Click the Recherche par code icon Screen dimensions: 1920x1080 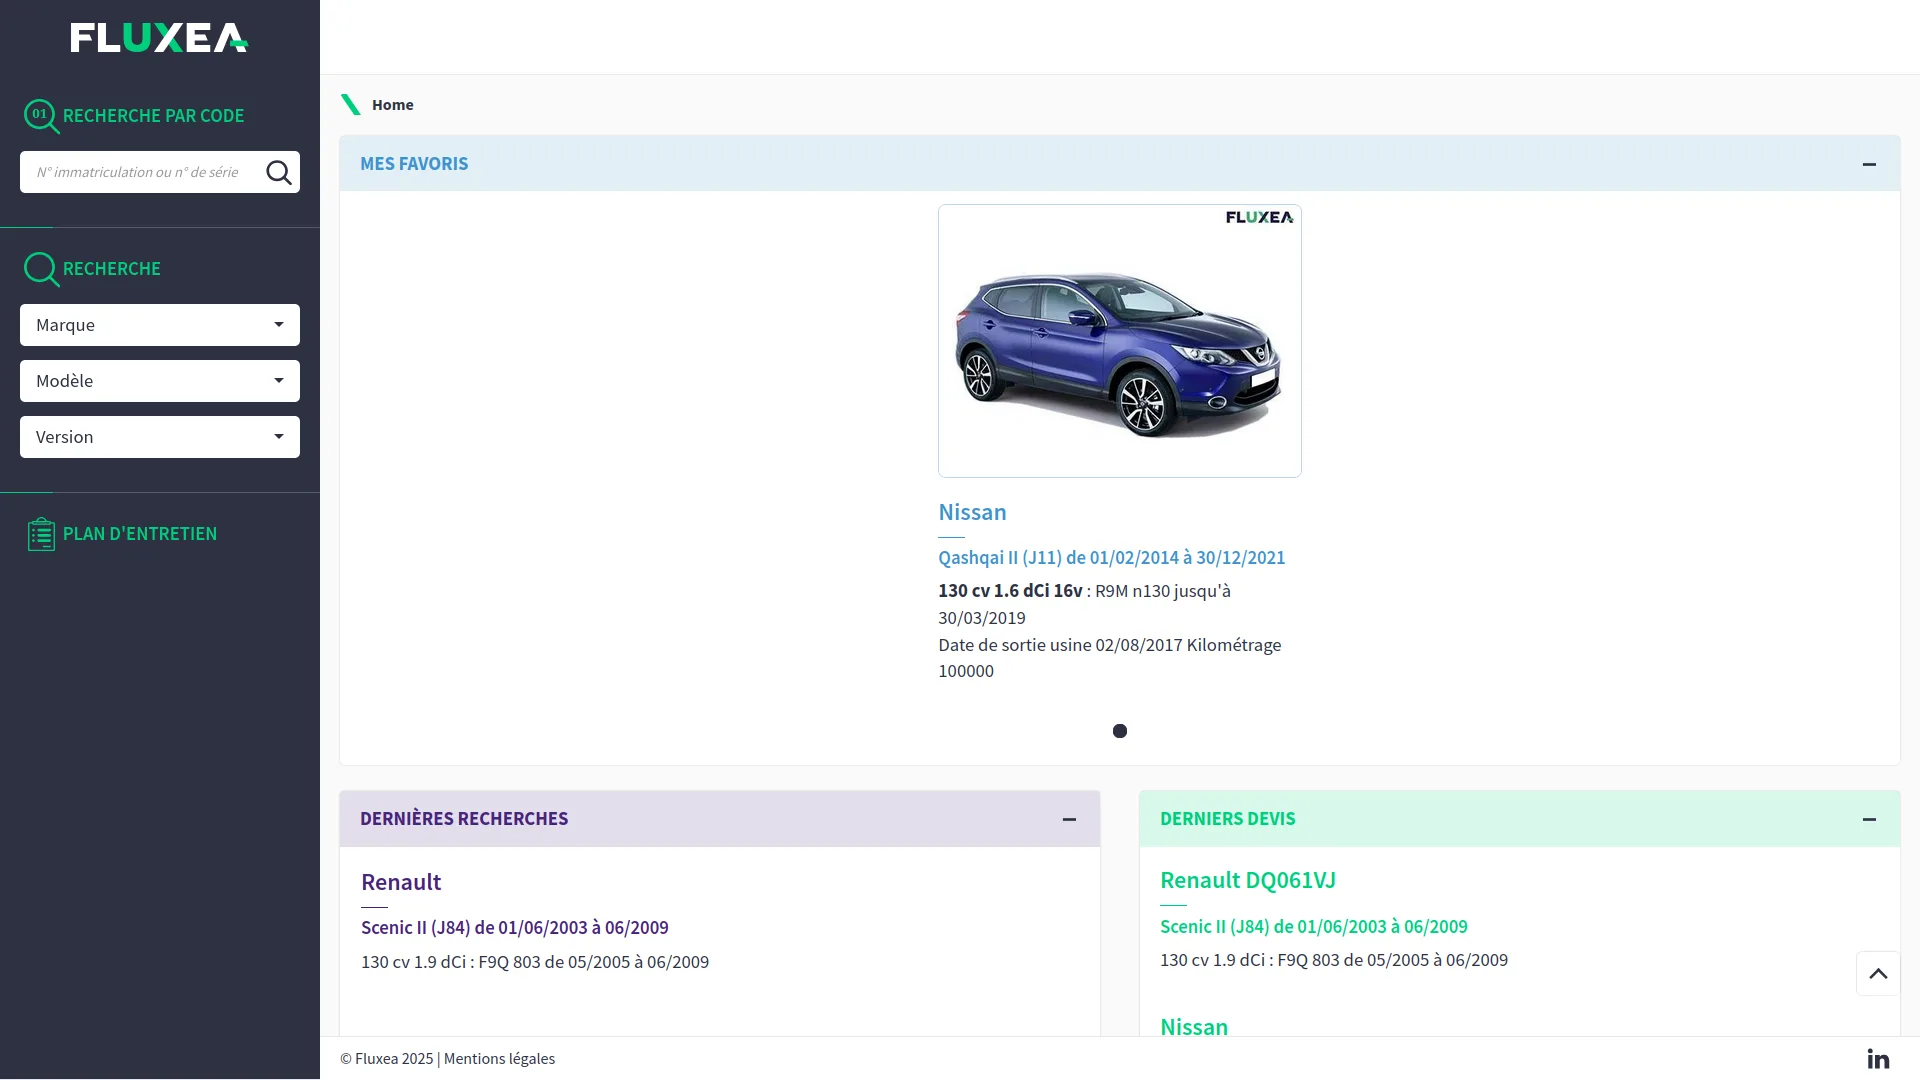(x=41, y=116)
